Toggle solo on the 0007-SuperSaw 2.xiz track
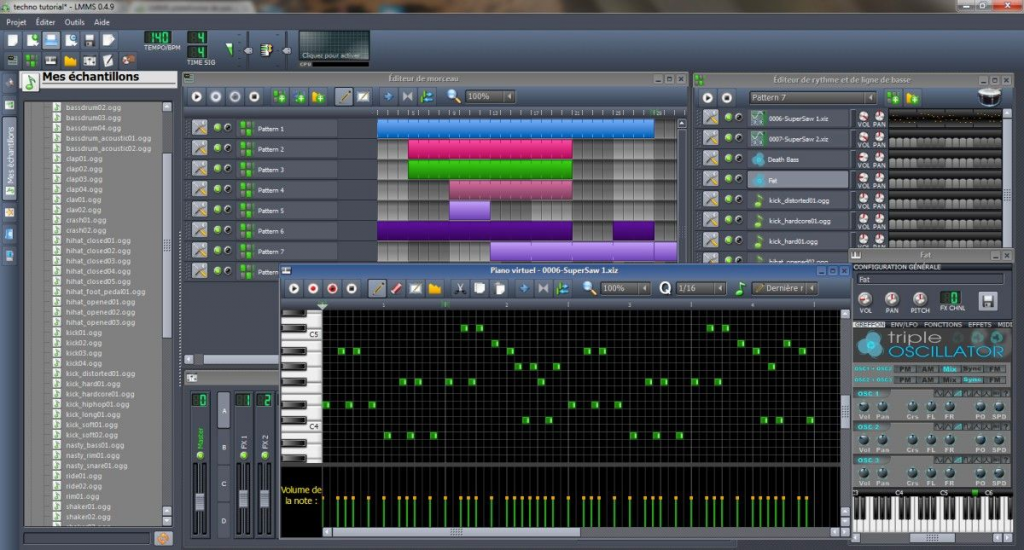 pyautogui.click(x=739, y=138)
